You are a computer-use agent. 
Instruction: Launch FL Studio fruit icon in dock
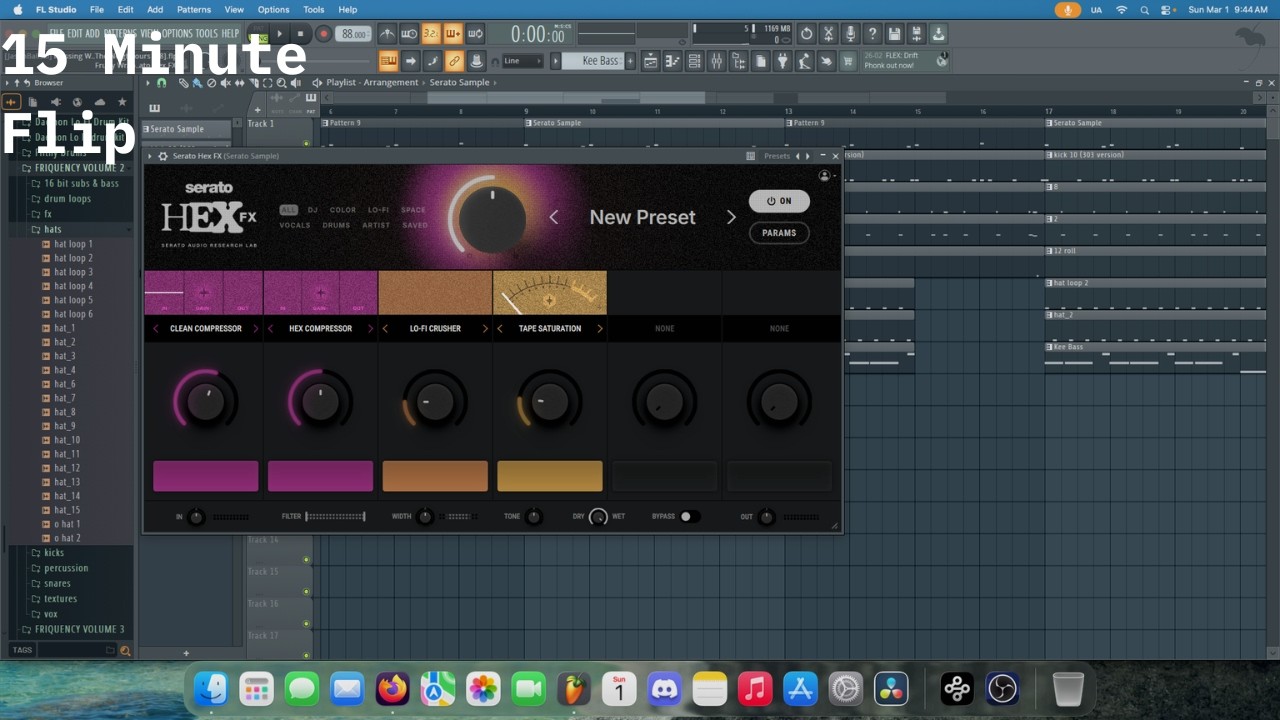(574, 688)
